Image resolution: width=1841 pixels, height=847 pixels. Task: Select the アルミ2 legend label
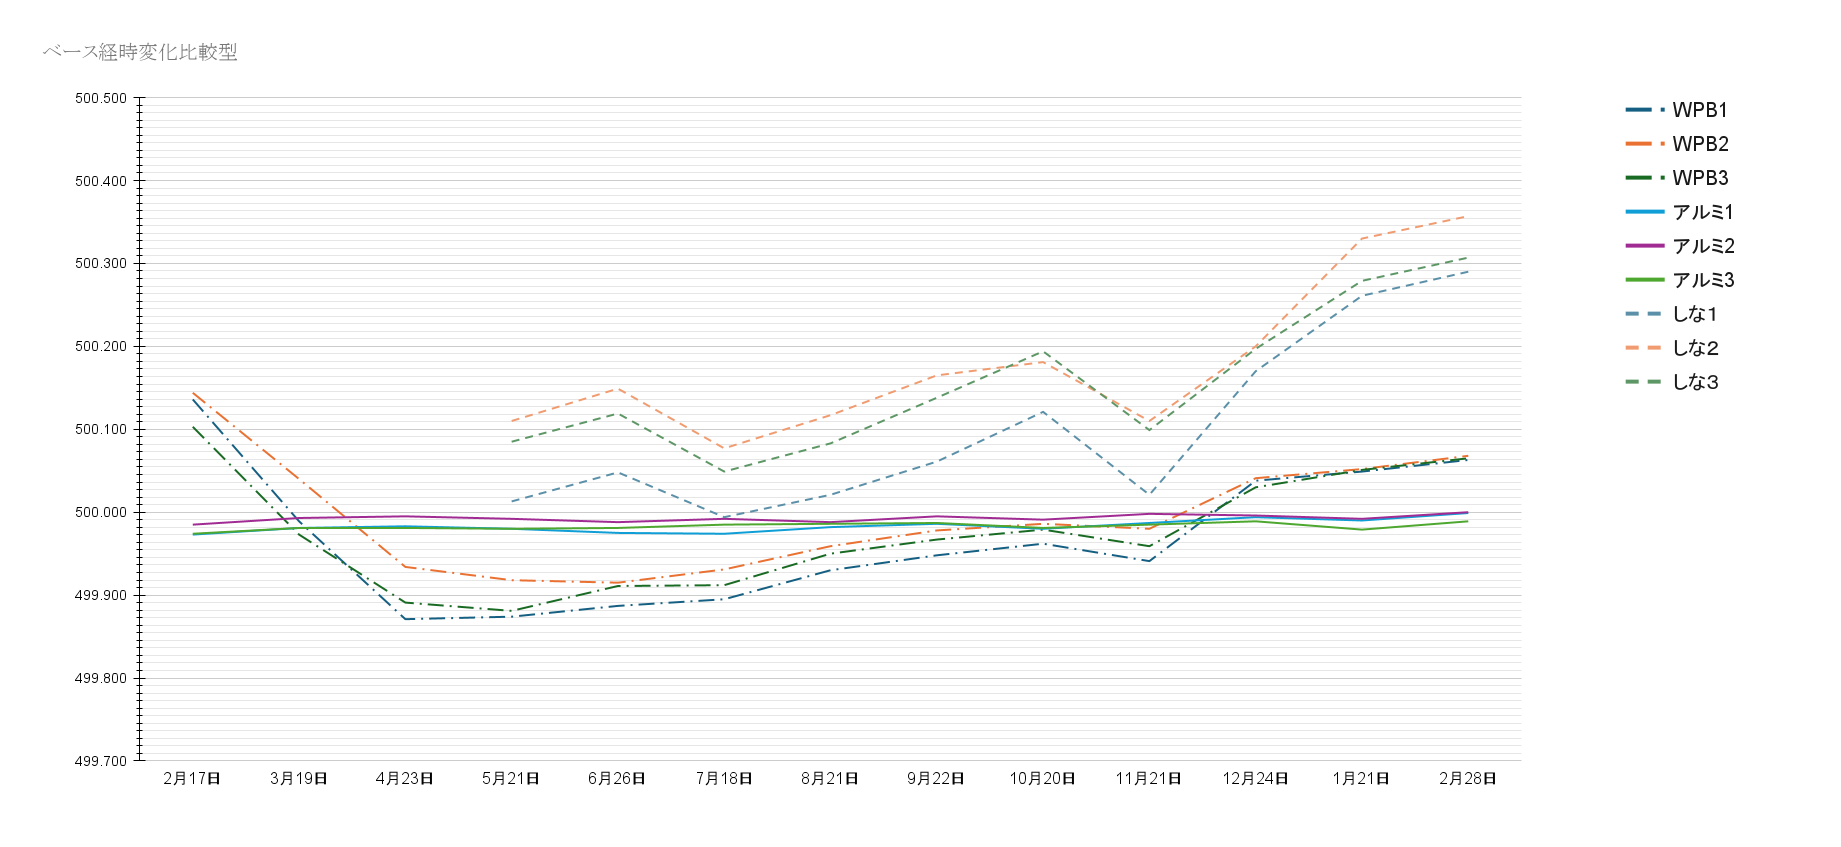[x=1702, y=246]
